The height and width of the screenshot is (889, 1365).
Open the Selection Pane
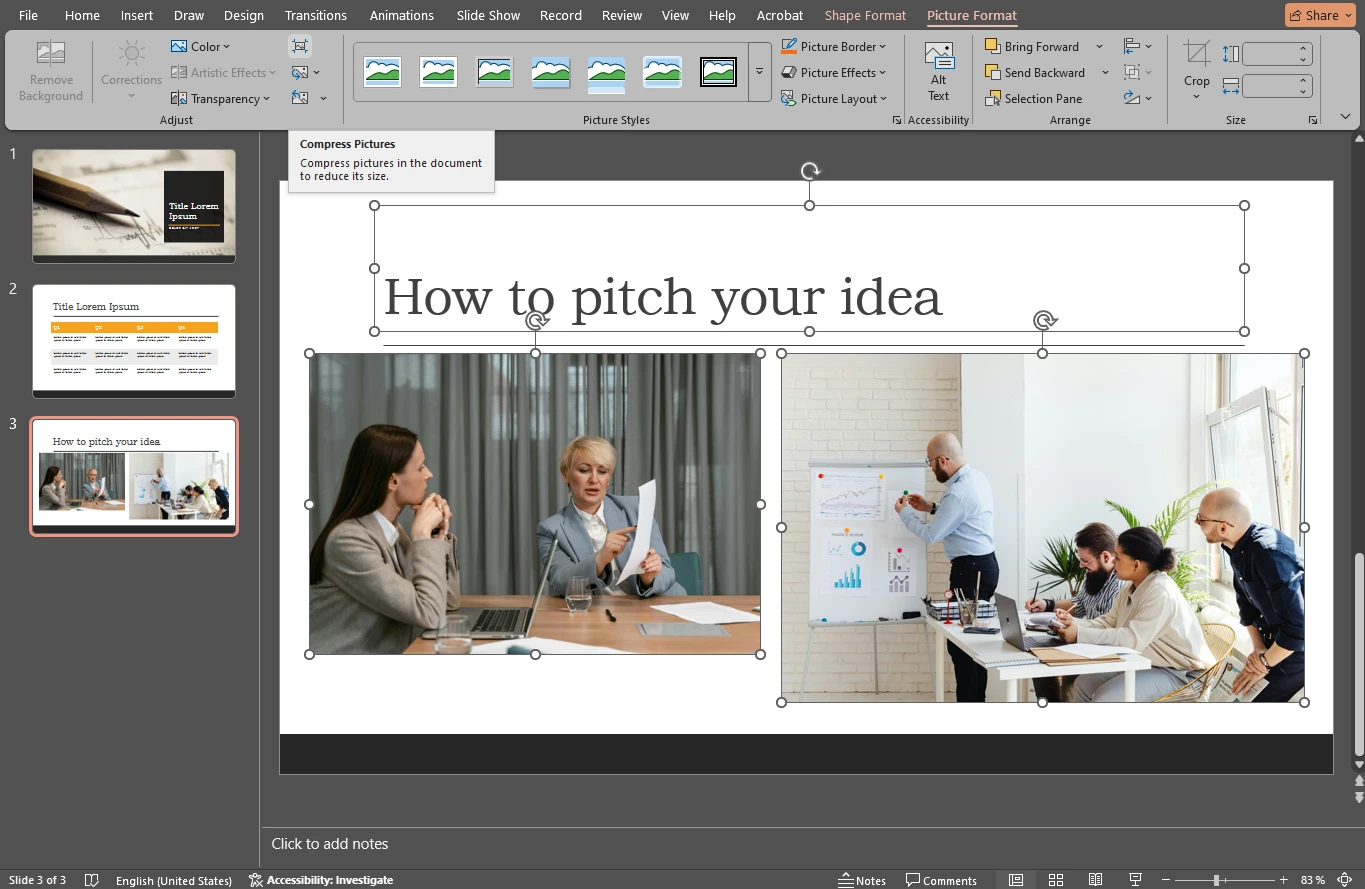point(1033,99)
